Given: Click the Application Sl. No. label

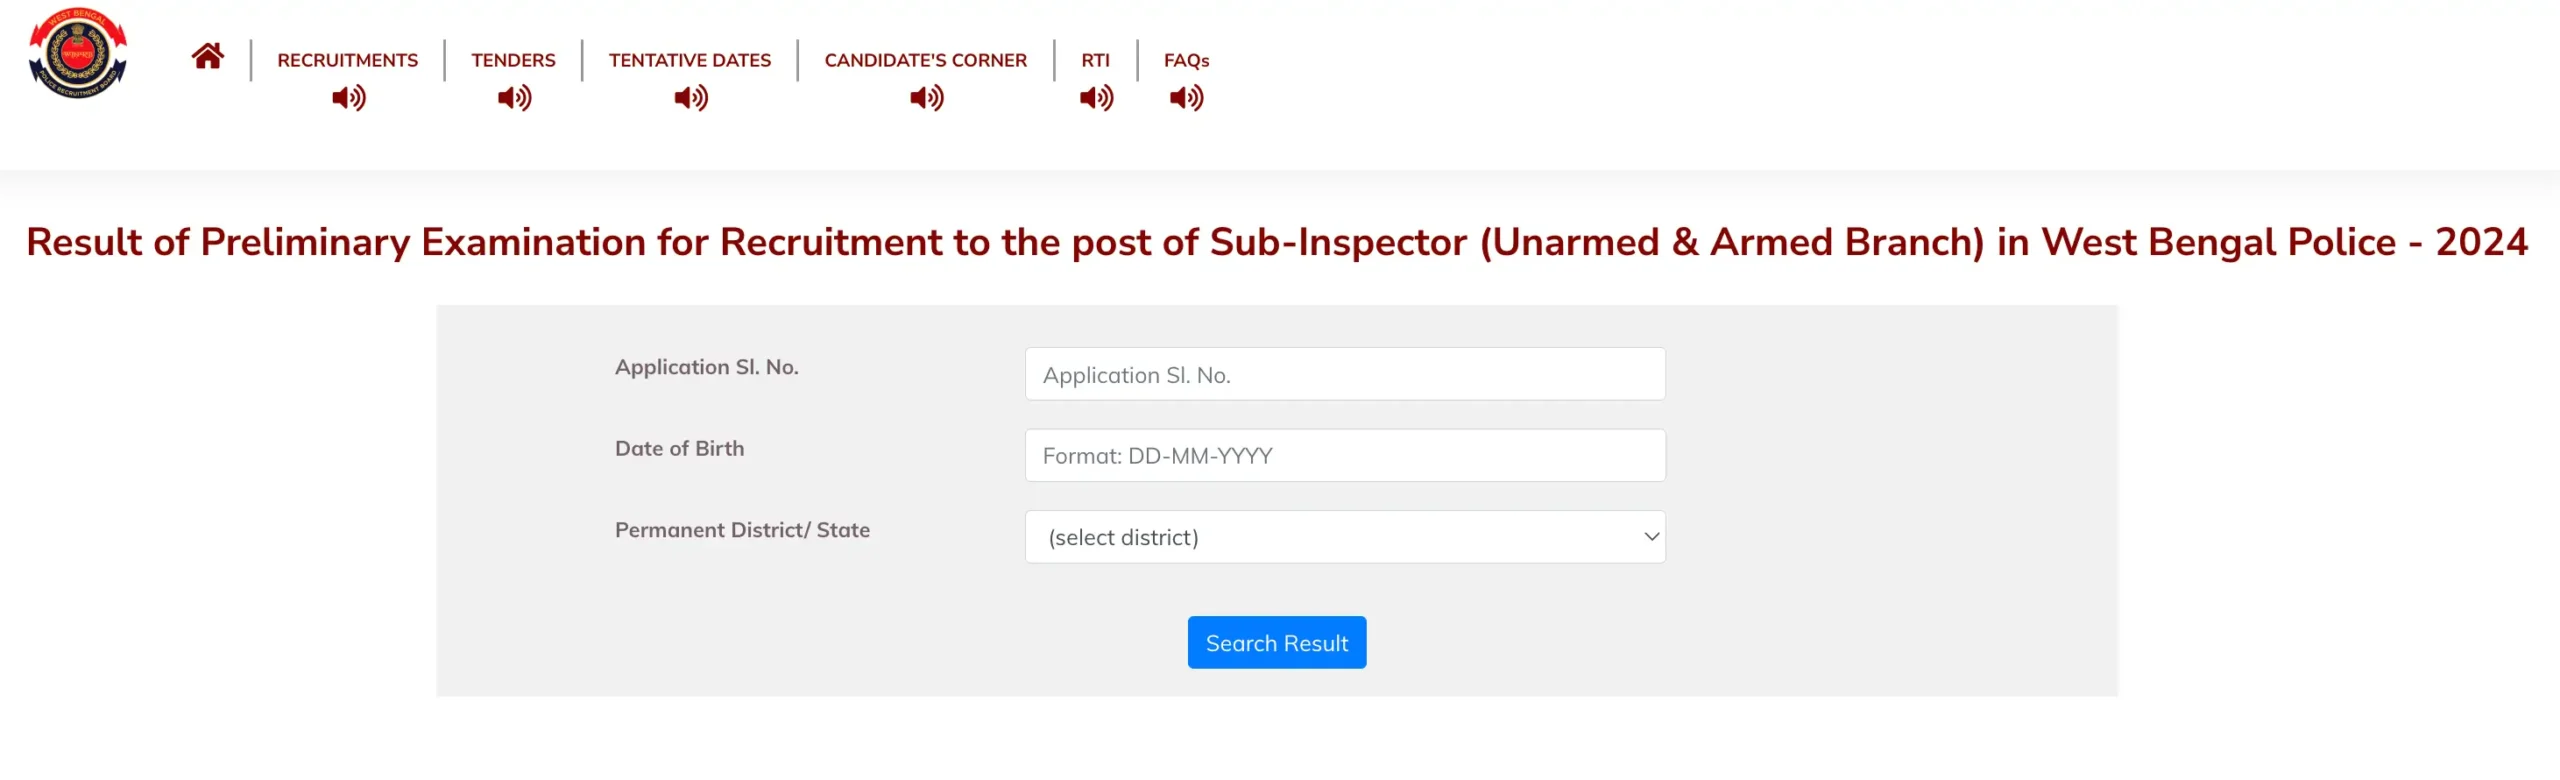Looking at the screenshot, I should (706, 367).
